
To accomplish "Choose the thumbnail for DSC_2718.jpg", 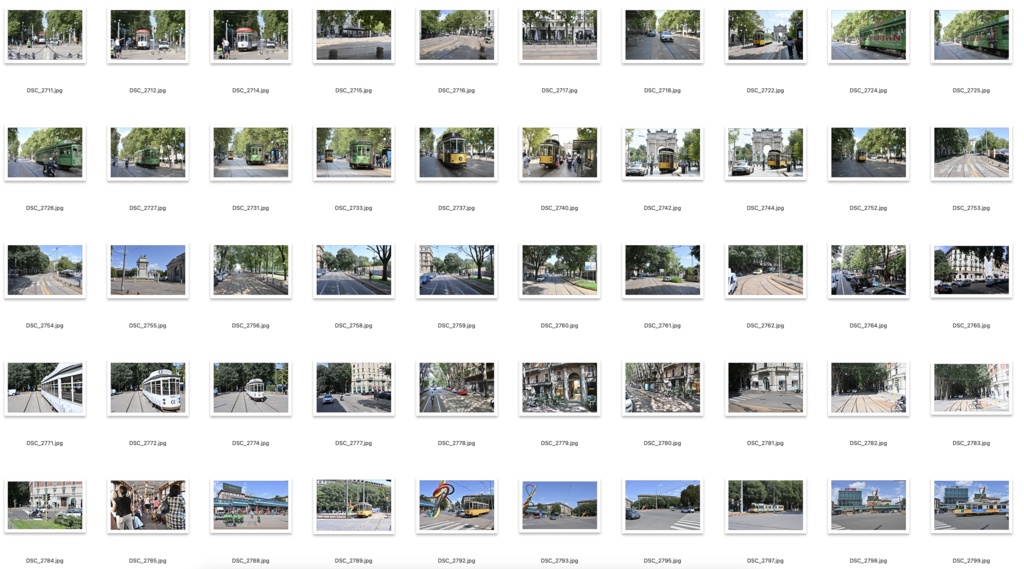I will click(662, 35).
